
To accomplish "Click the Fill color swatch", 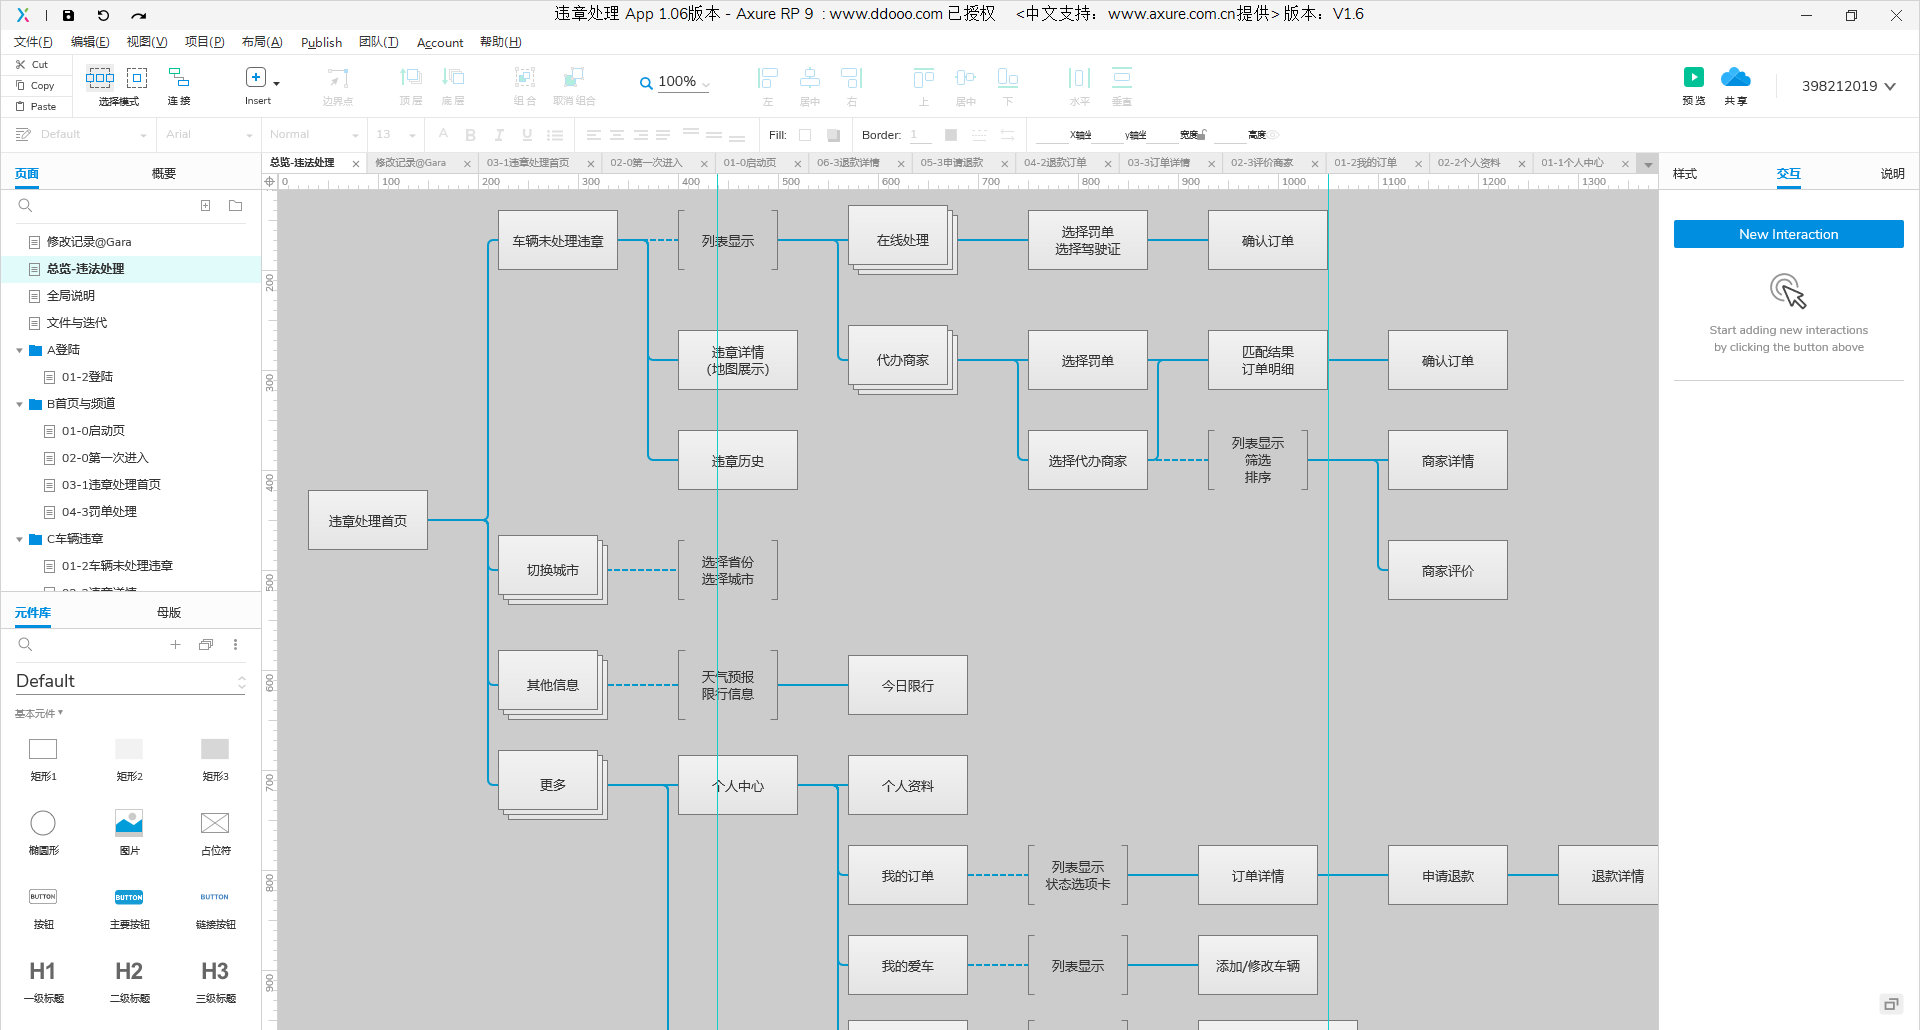I will 805,135.
